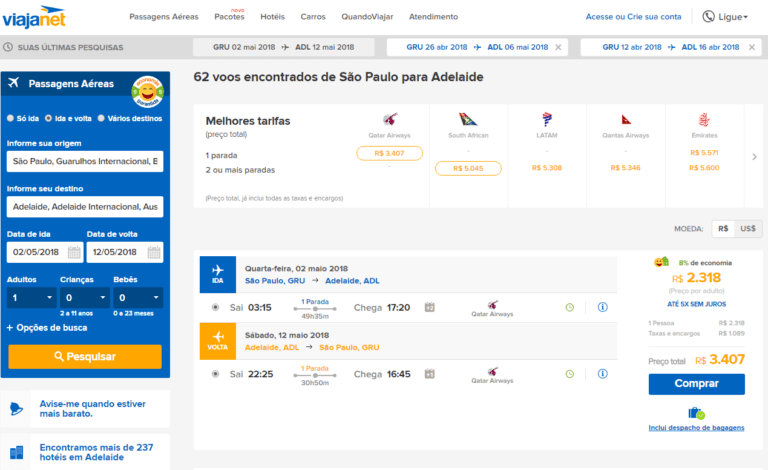Open the Adultos dropdown
This screenshot has width=768, height=470.
tap(30, 298)
